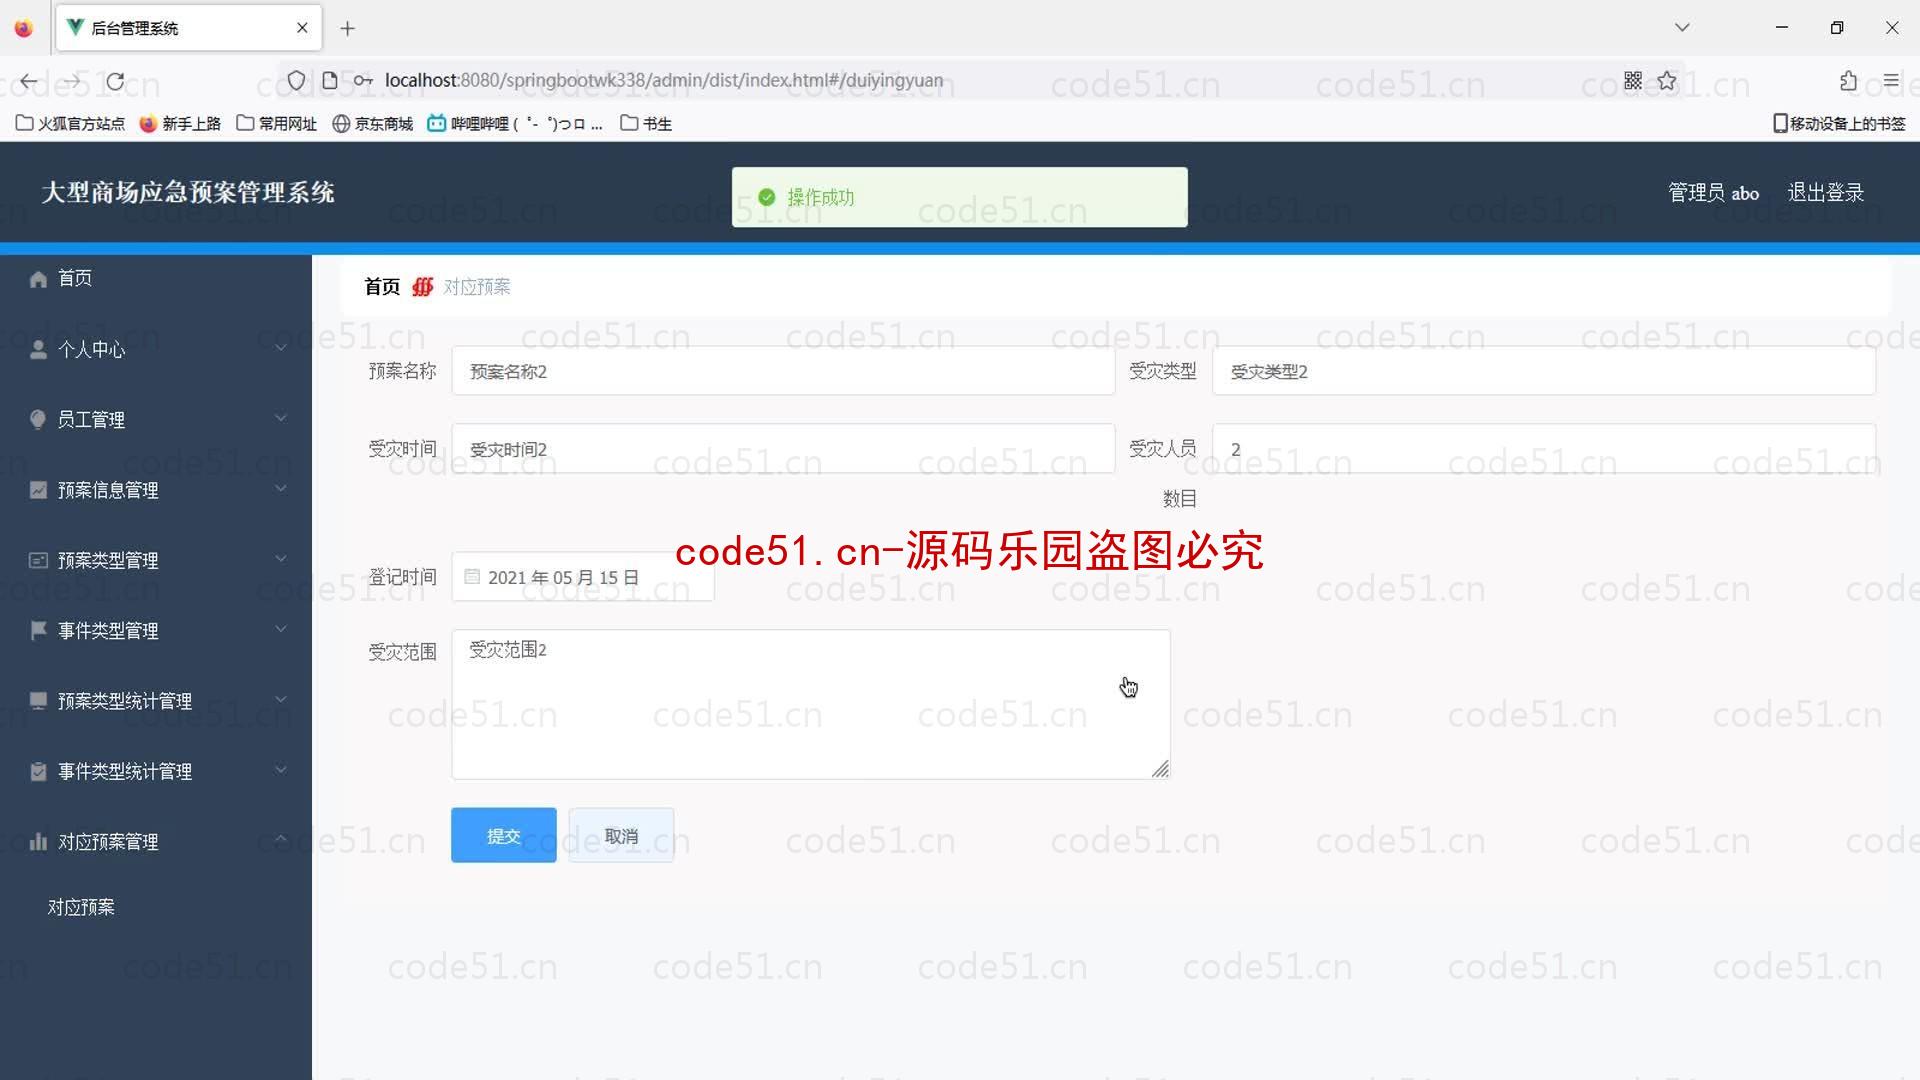Image resolution: width=1920 pixels, height=1080 pixels.
Task: Click the 首页 breadcrumb link
Action: click(x=382, y=287)
